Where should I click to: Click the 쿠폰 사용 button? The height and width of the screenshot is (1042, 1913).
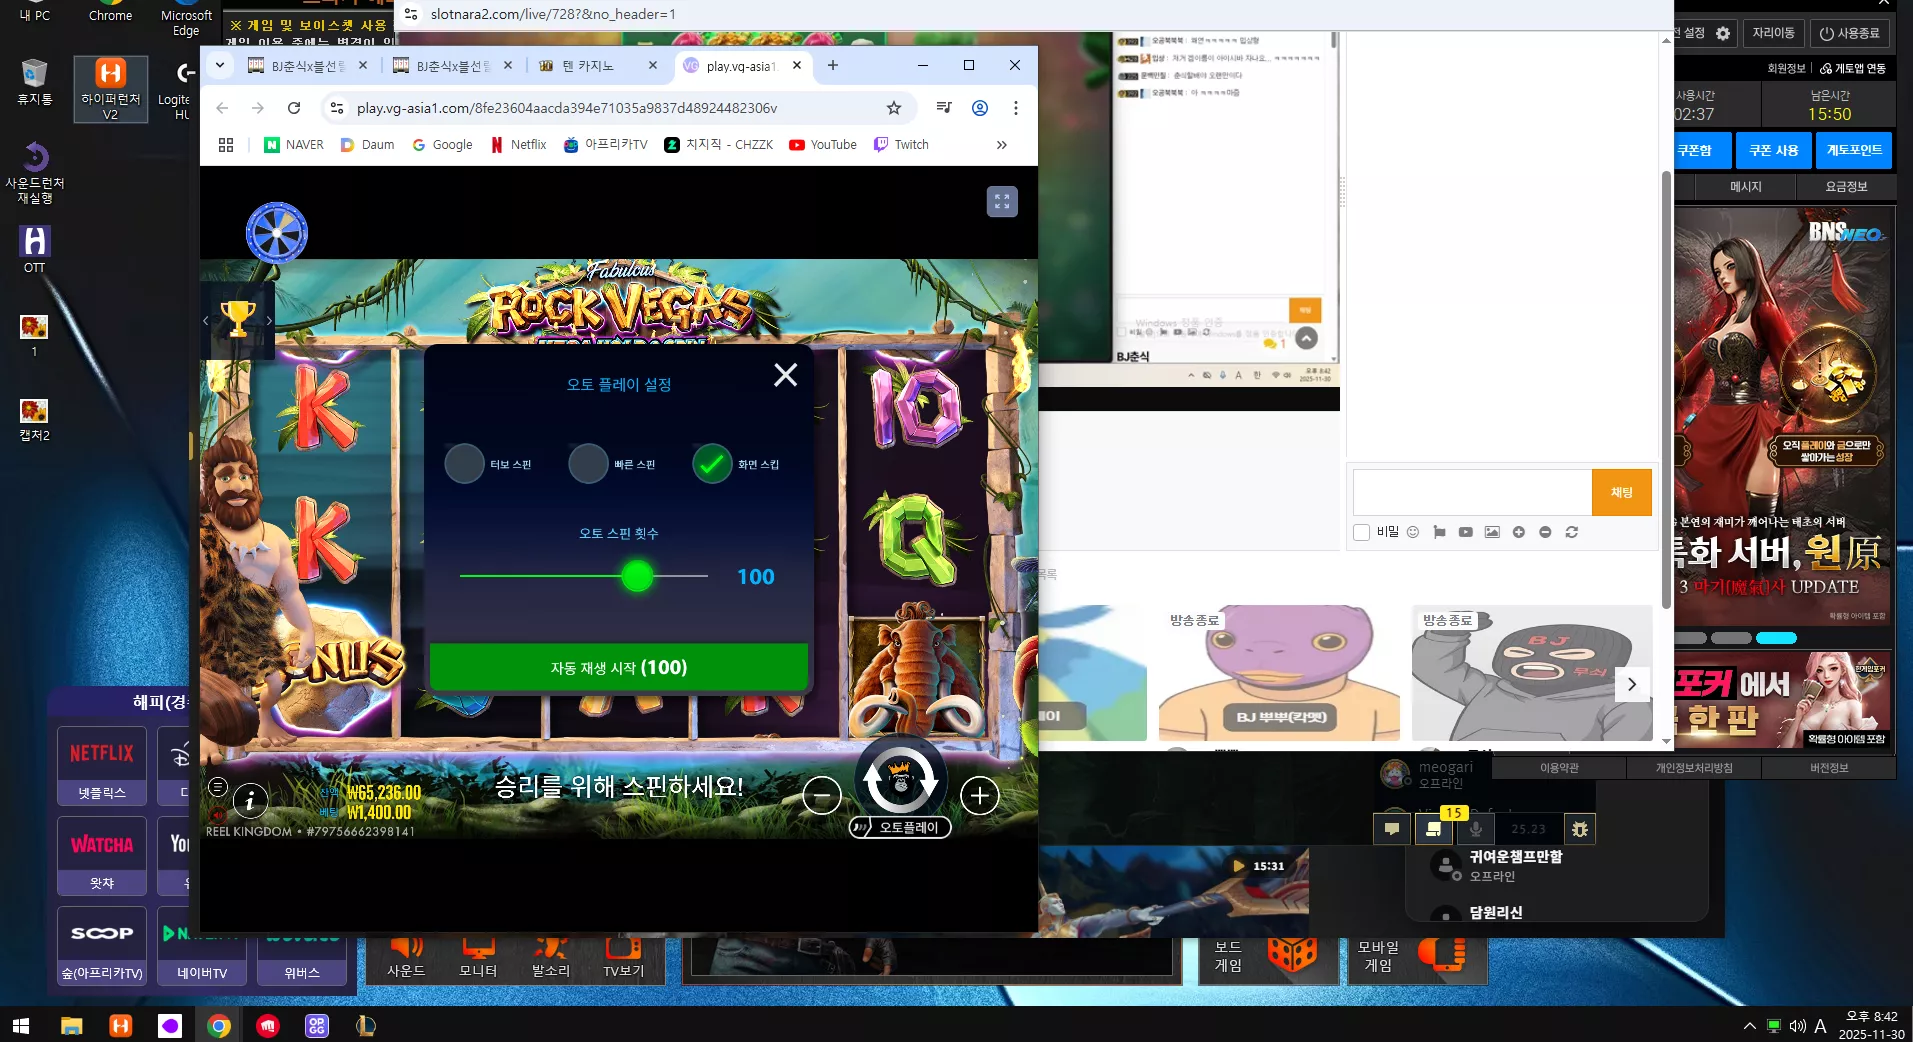pos(1774,150)
